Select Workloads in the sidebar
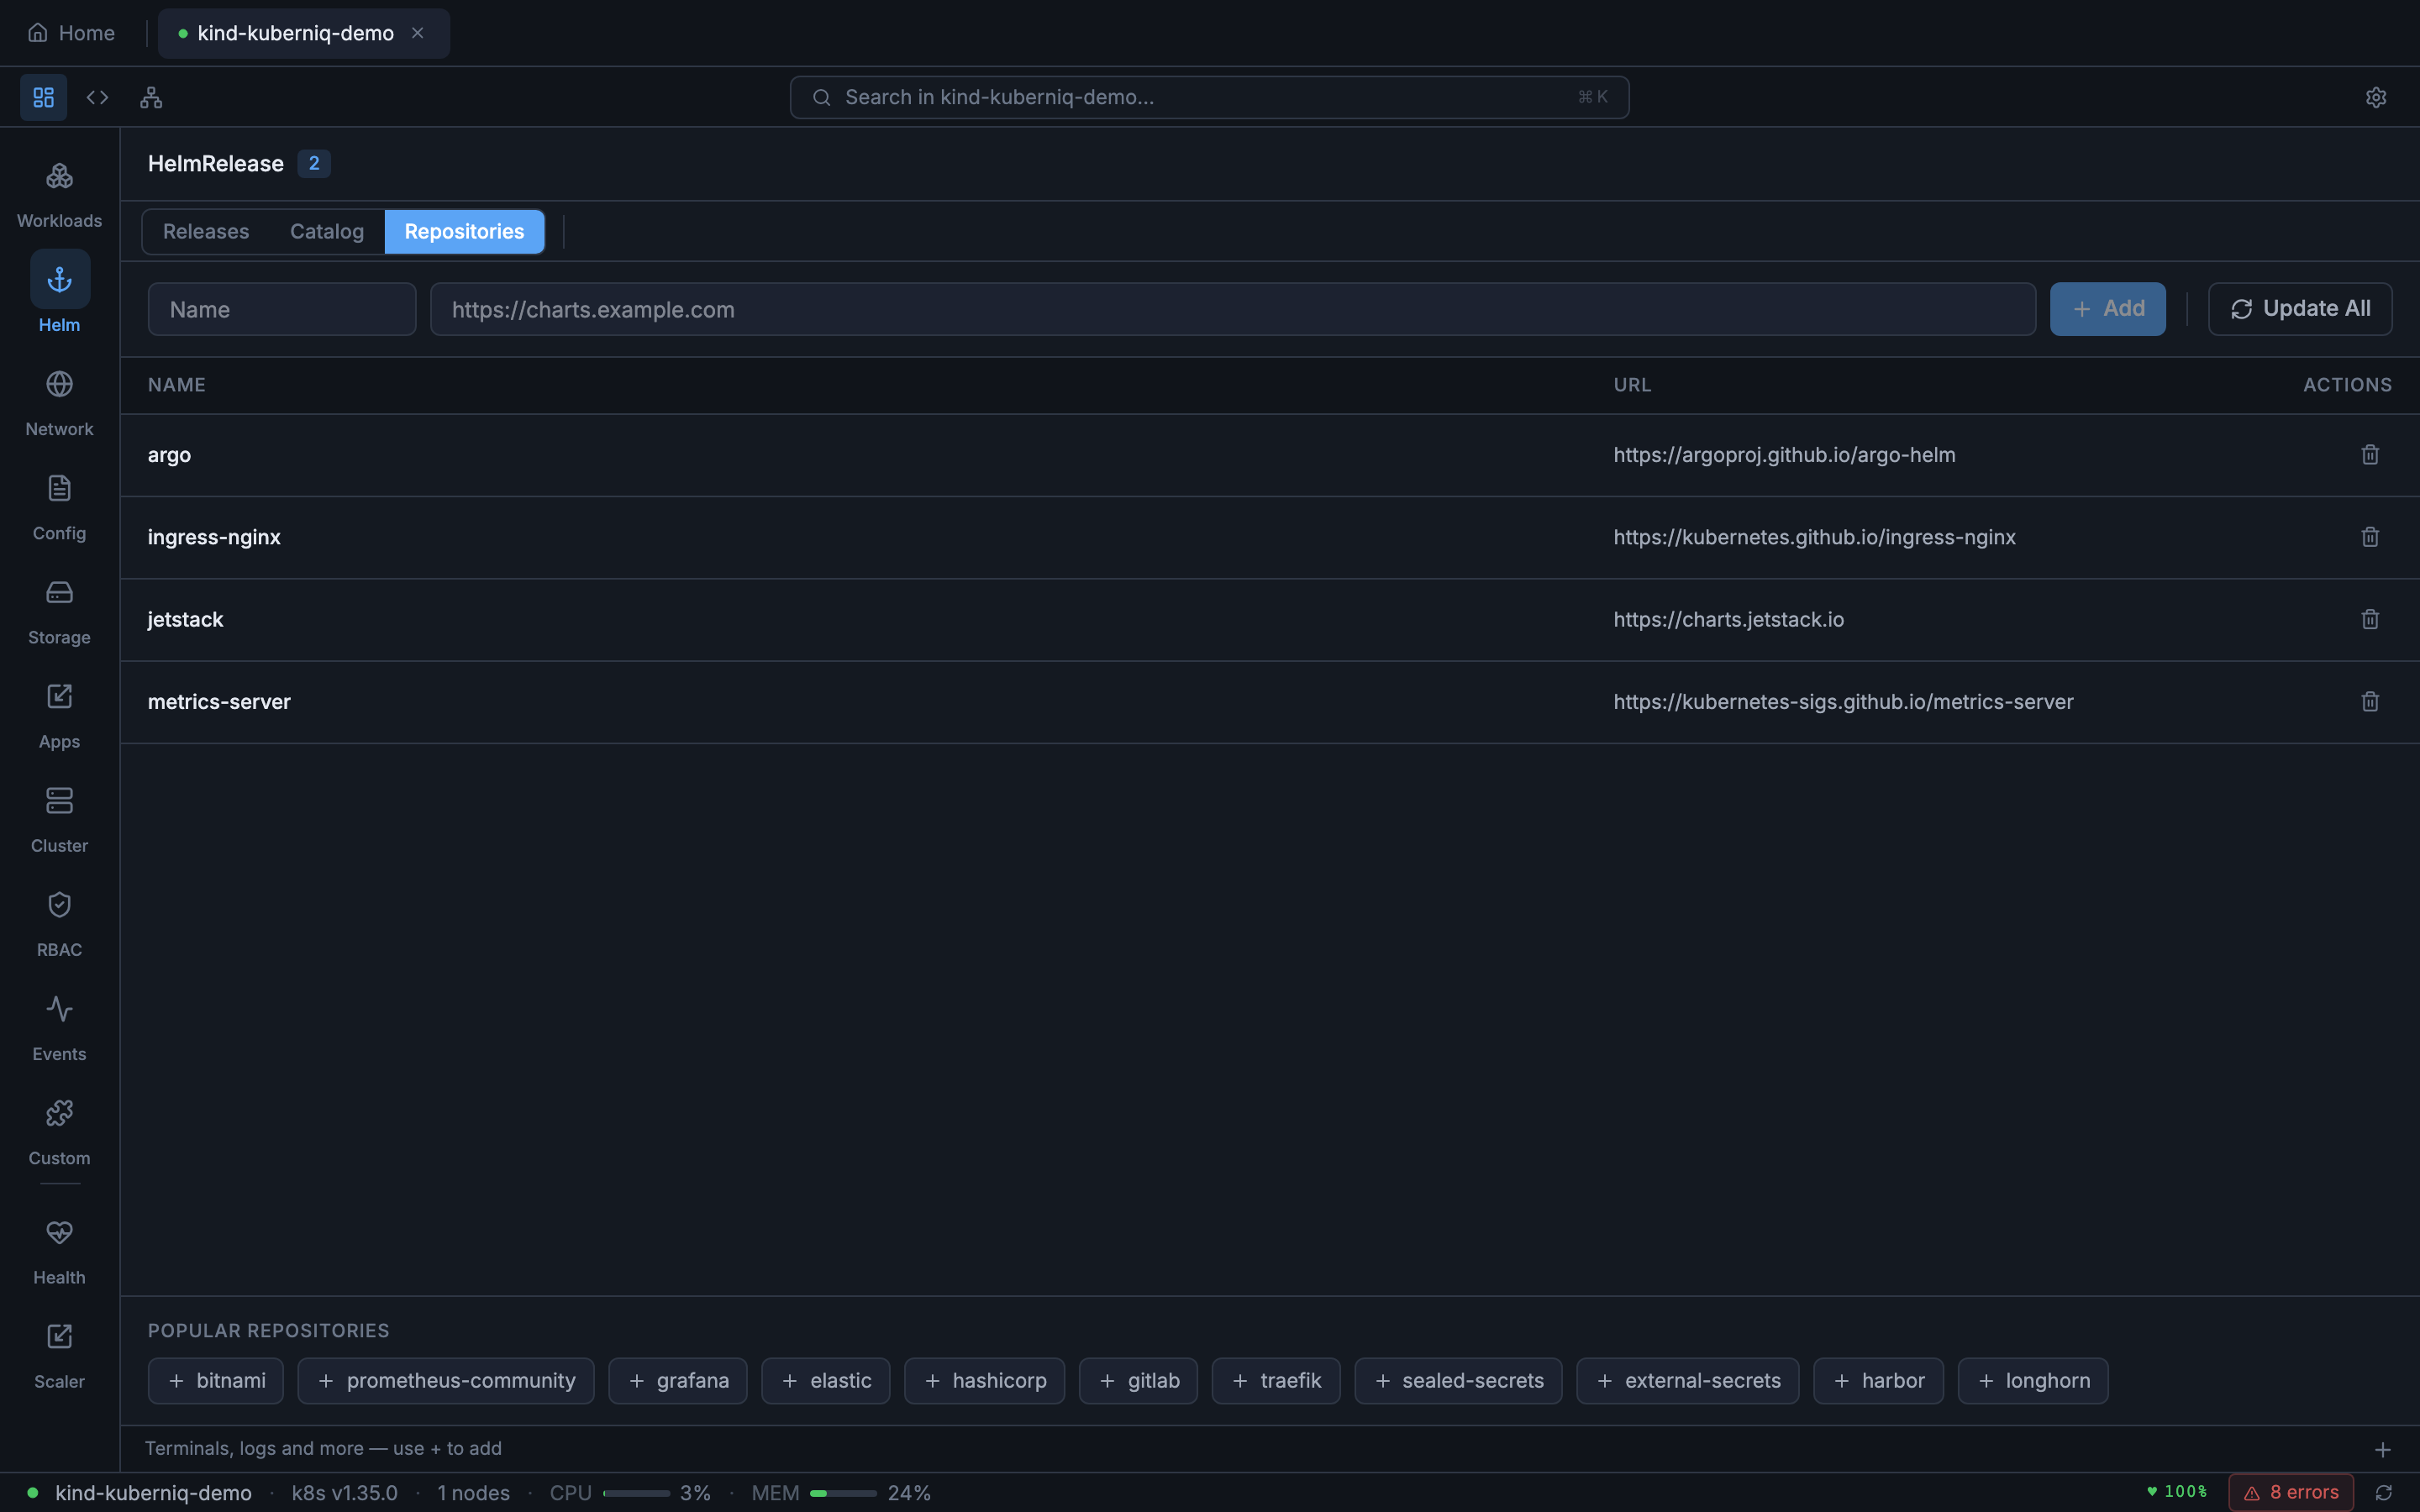 [x=59, y=192]
